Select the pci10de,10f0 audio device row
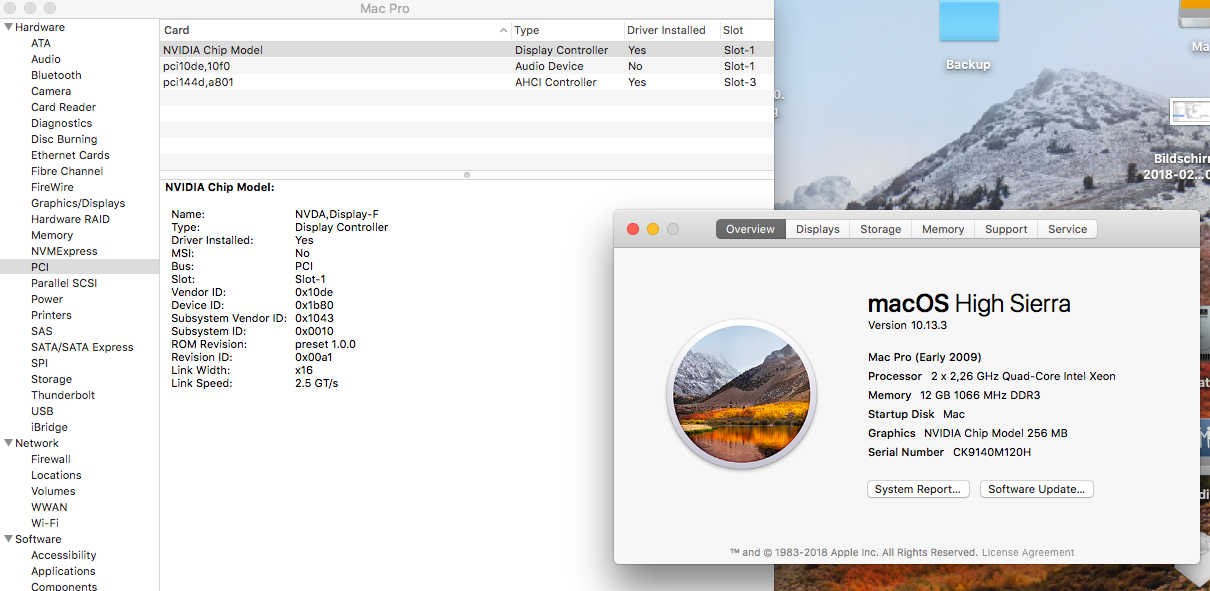Screen dimensions: 1210x591 click(x=467, y=66)
